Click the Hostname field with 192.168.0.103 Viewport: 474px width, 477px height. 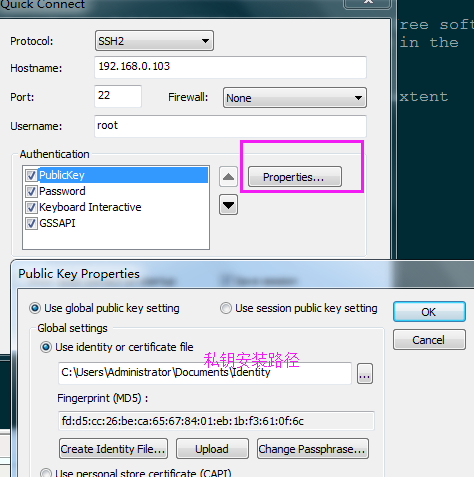pos(230,67)
